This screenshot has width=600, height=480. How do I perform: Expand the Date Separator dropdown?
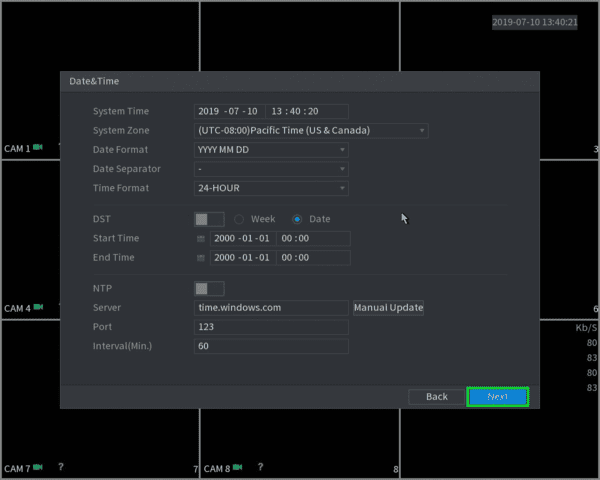[x=271, y=169]
